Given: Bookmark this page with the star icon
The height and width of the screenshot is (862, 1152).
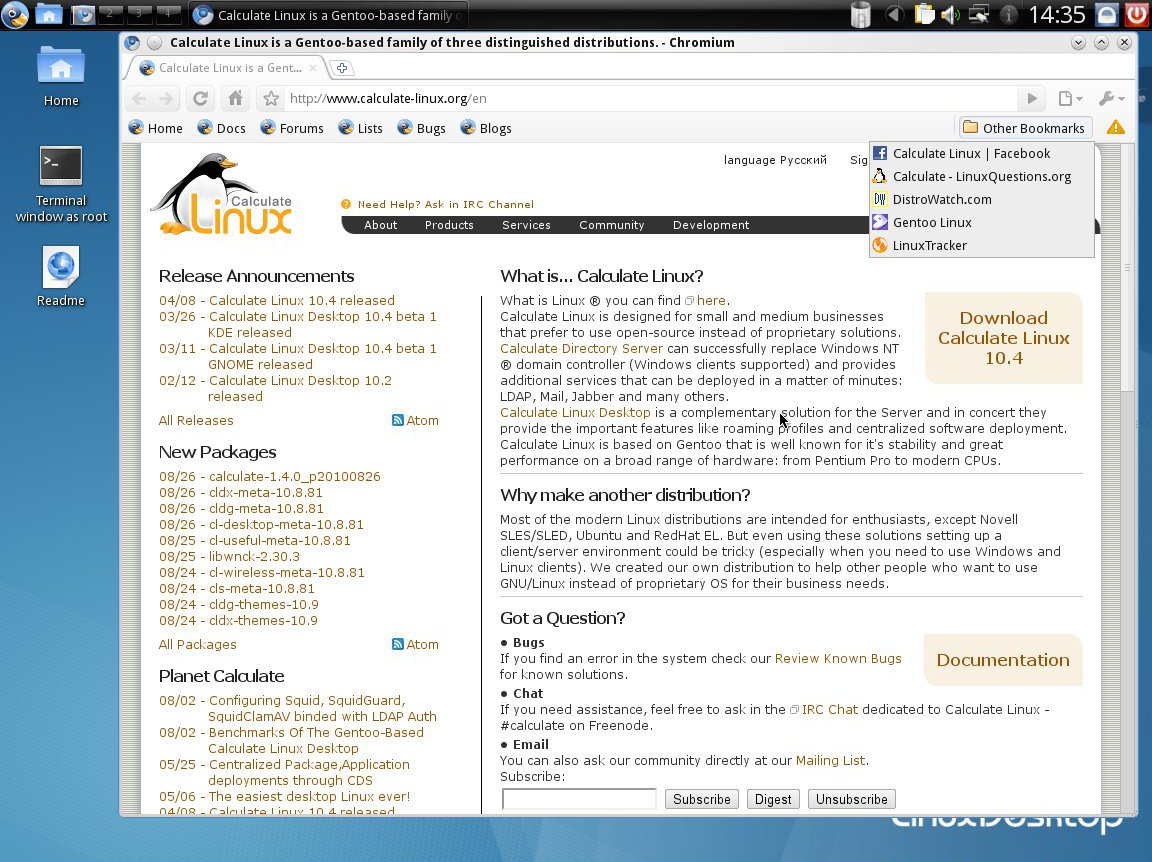Looking at the screenshot, I should [x=270, y=98].
